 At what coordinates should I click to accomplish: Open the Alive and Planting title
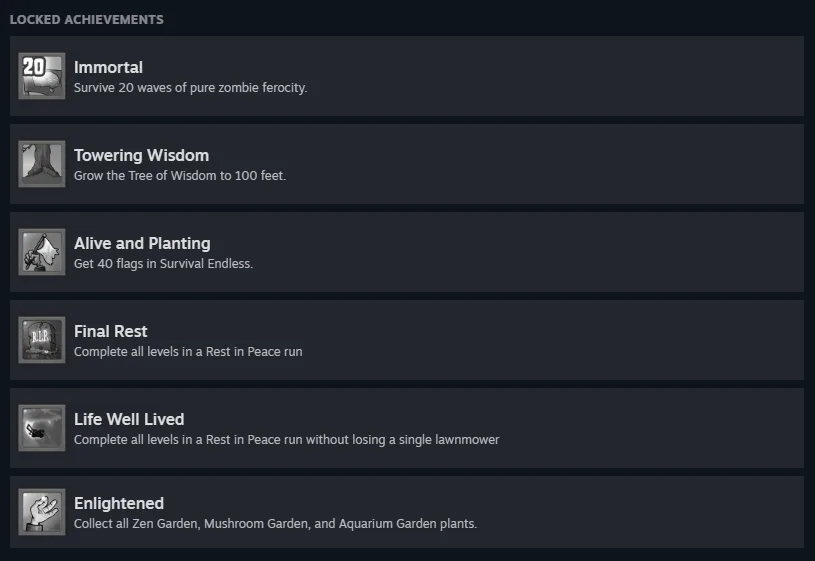click(x=142, y=243)
